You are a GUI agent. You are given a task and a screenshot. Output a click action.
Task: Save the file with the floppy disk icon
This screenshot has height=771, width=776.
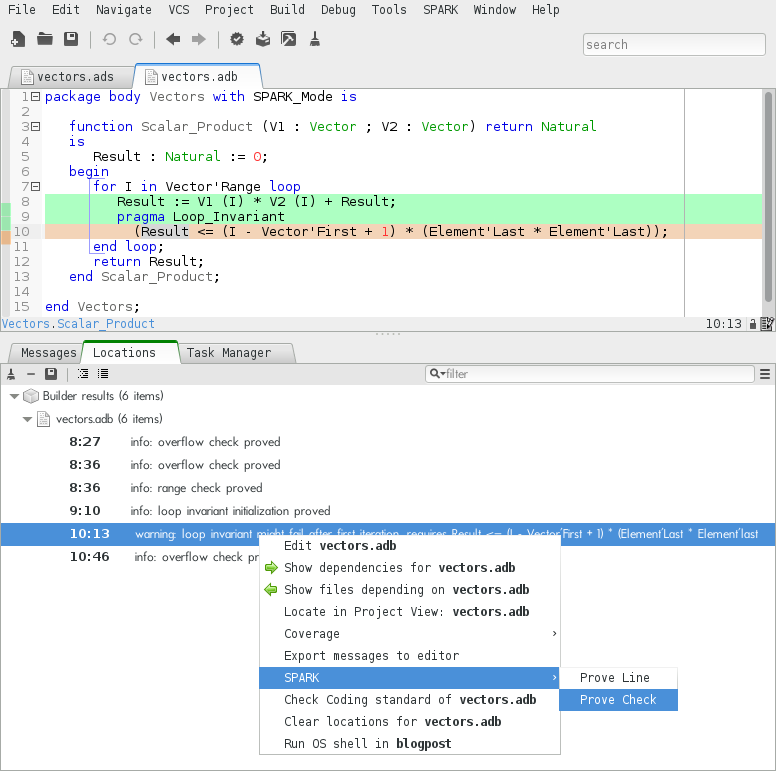(x=70, y=40)
